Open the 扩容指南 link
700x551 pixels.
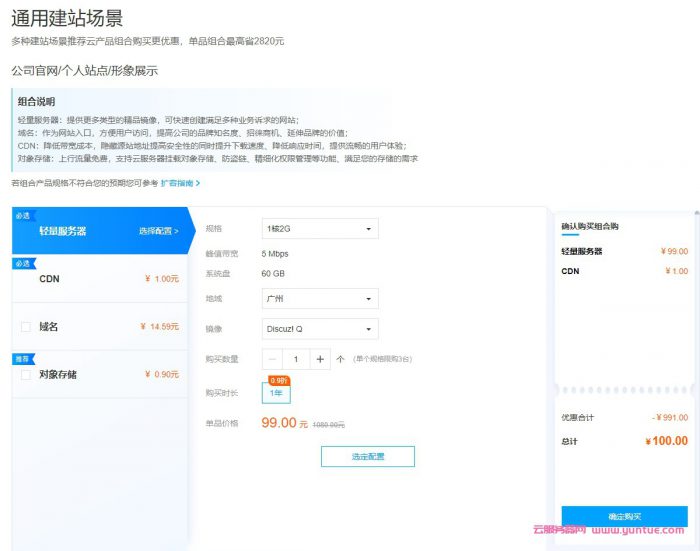[x=180, y=183]
